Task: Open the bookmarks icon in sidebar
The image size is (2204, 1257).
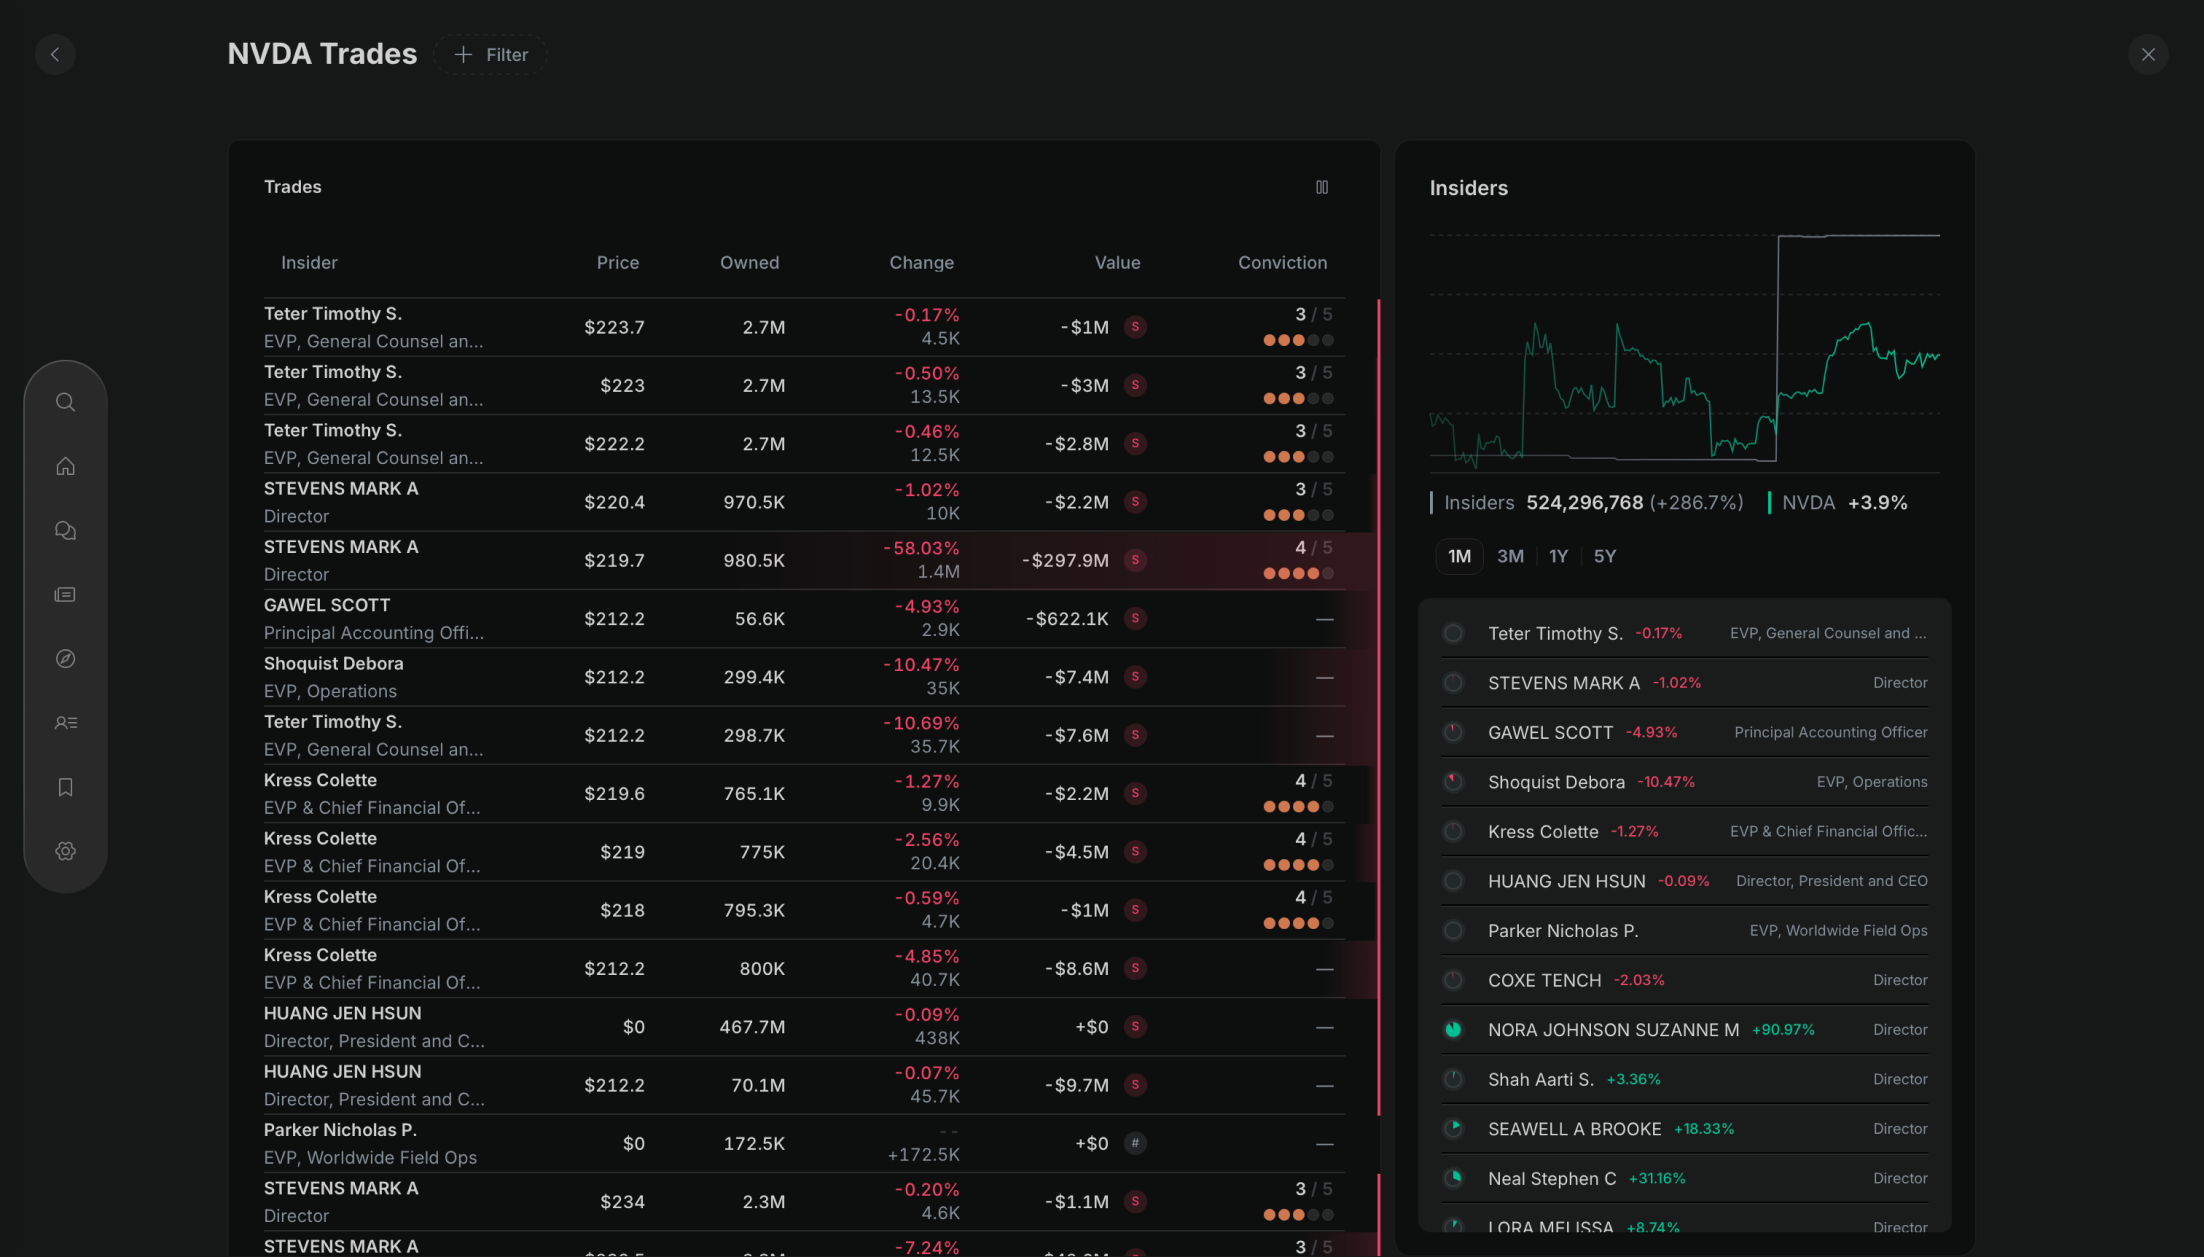Action: [x=65, y=787]
